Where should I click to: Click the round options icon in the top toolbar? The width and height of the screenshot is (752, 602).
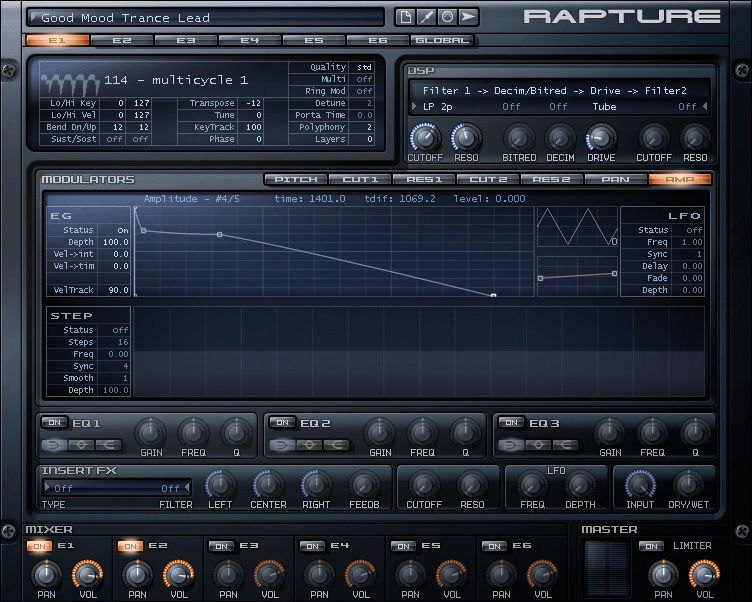pos(447,17)
